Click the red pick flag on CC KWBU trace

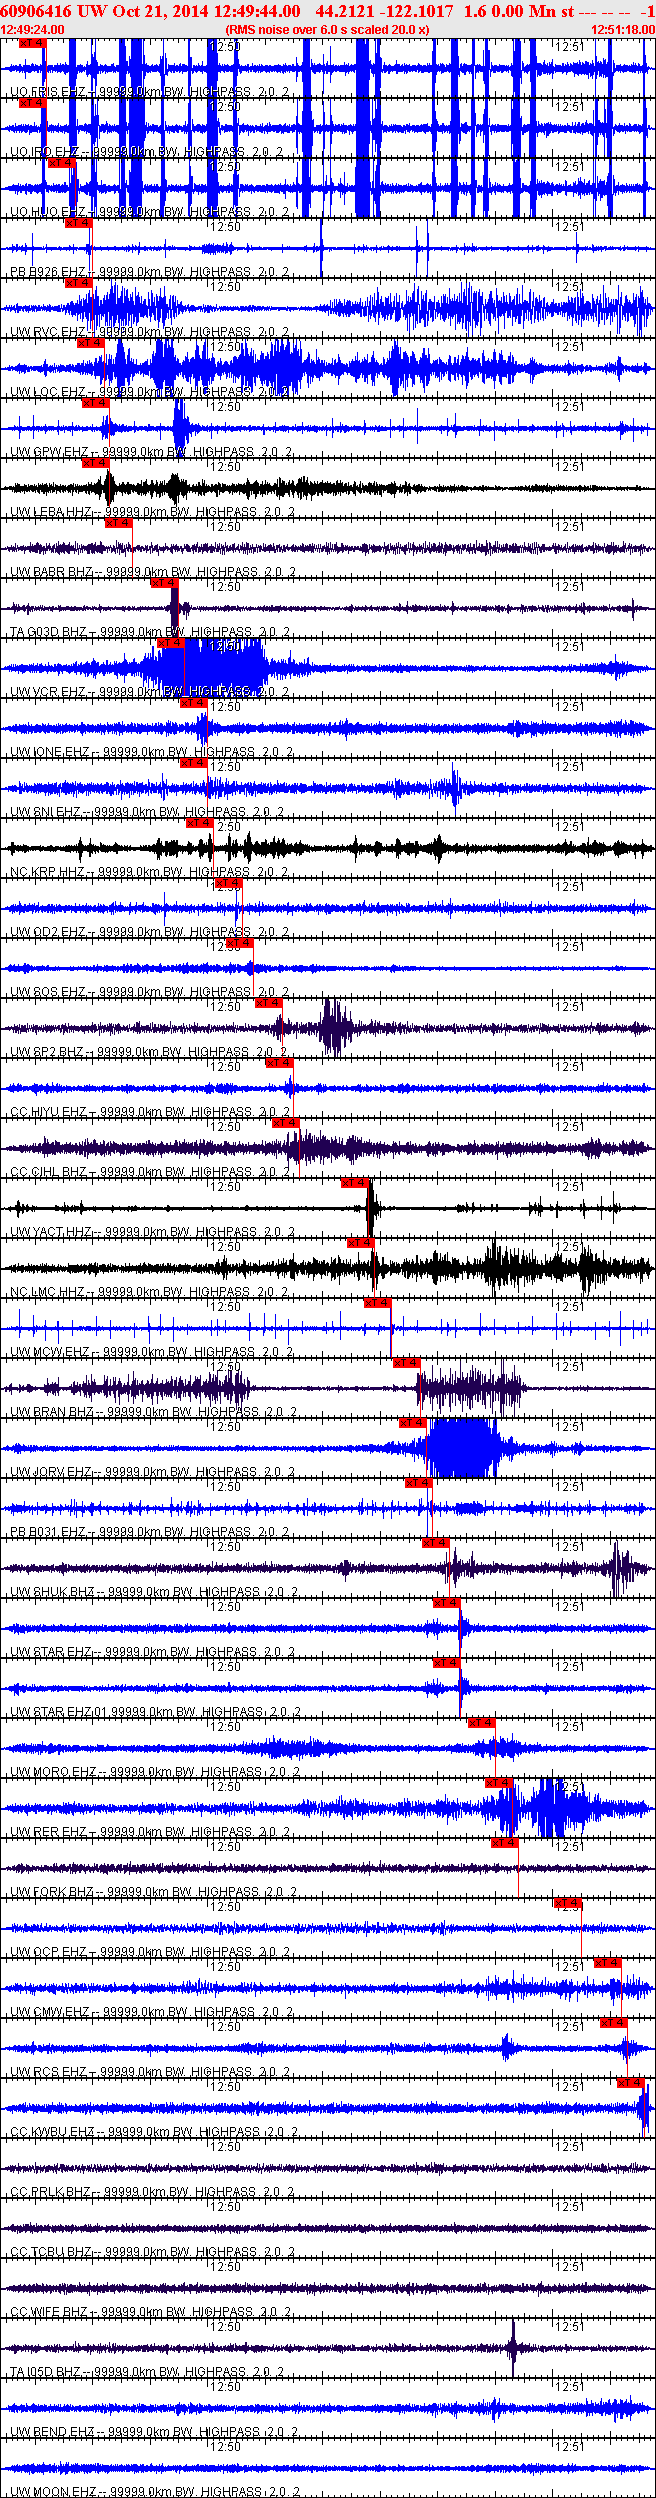pos(631,2083)
